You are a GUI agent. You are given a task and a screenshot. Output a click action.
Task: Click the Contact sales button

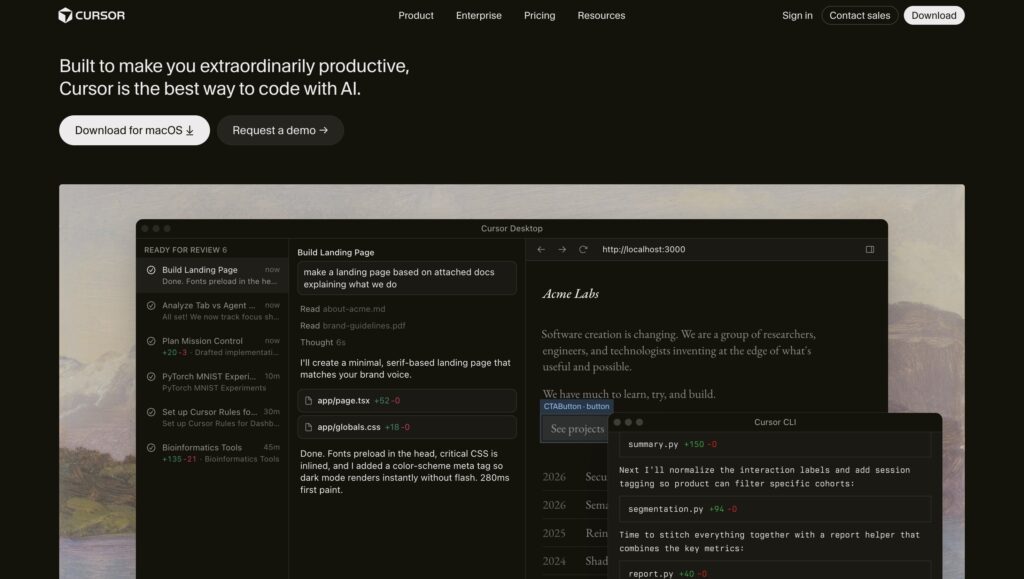tap(859, 15)
